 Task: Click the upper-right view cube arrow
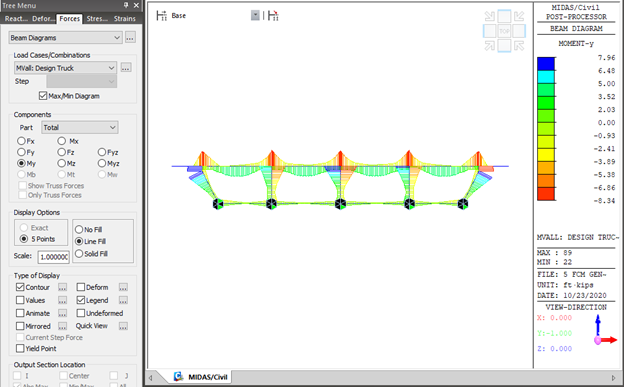(519, 16)
